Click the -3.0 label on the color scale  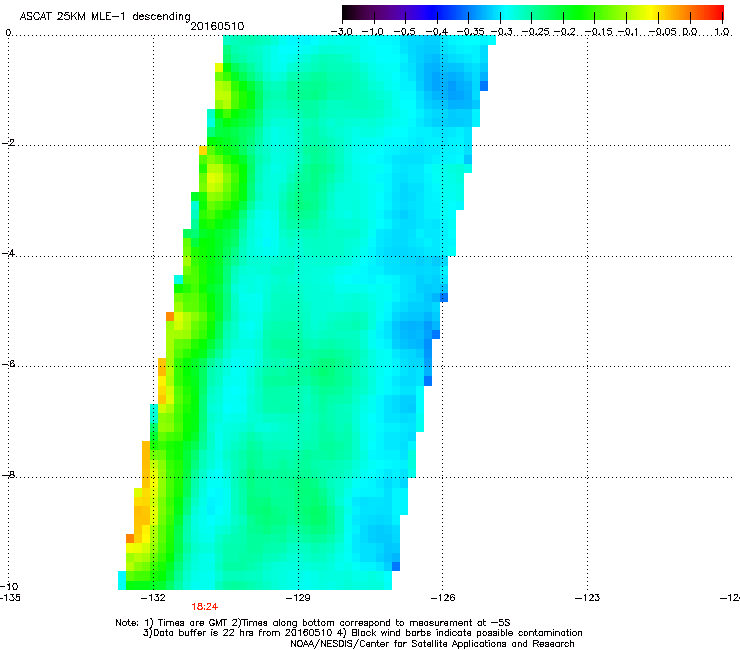click(x=342, y=32)
